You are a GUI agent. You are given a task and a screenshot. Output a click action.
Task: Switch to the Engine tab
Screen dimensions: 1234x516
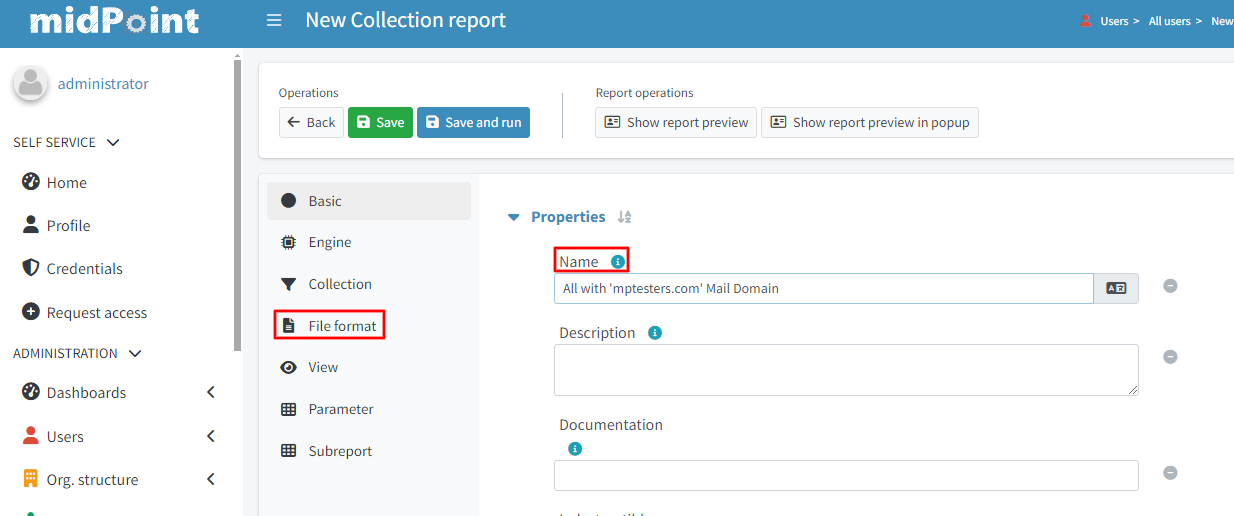pyautogui.click(x=329, y=242)
